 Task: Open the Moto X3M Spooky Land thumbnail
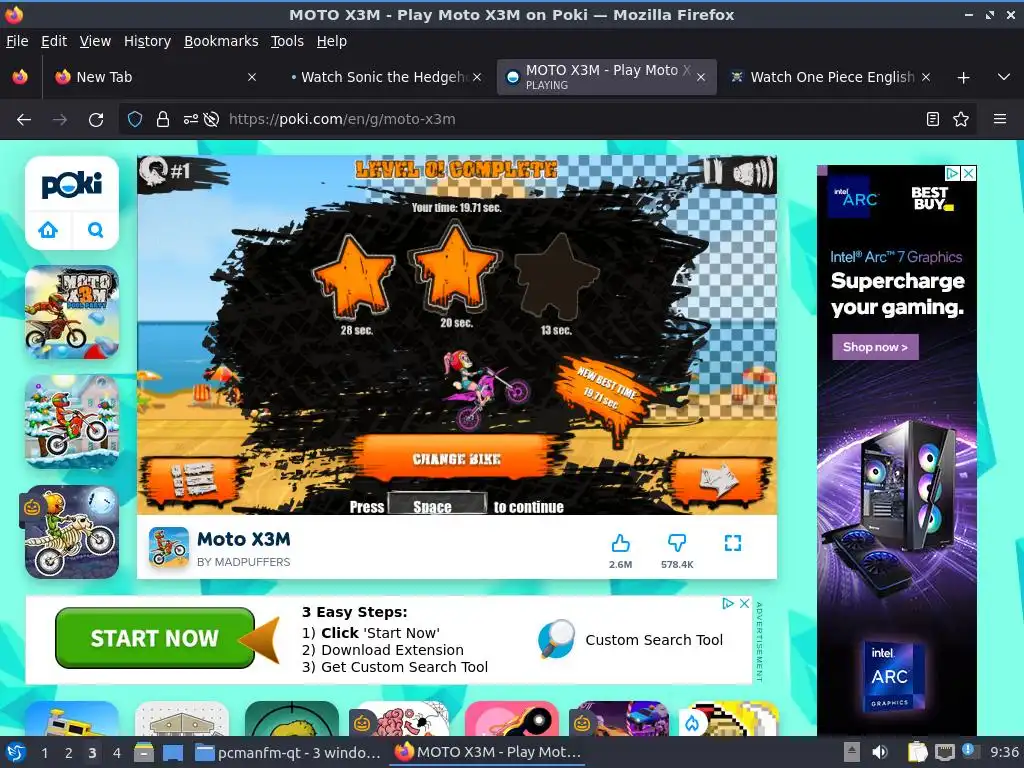[x=72, y=532]
